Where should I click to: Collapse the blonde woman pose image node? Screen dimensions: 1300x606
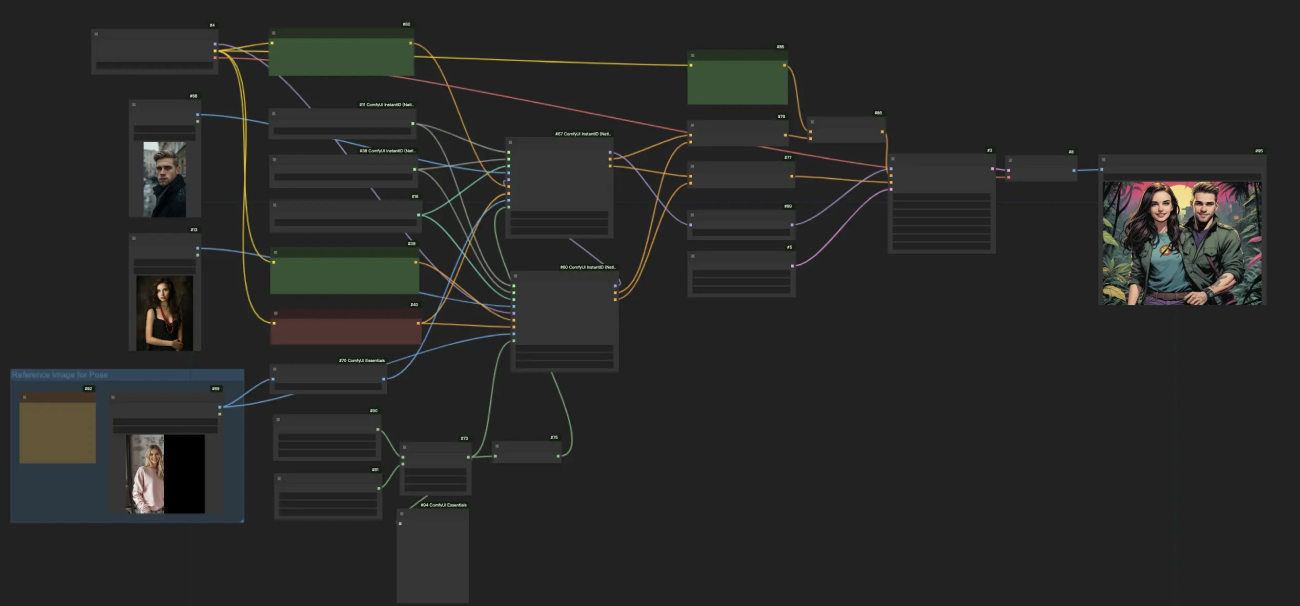(x=114, y=397)
